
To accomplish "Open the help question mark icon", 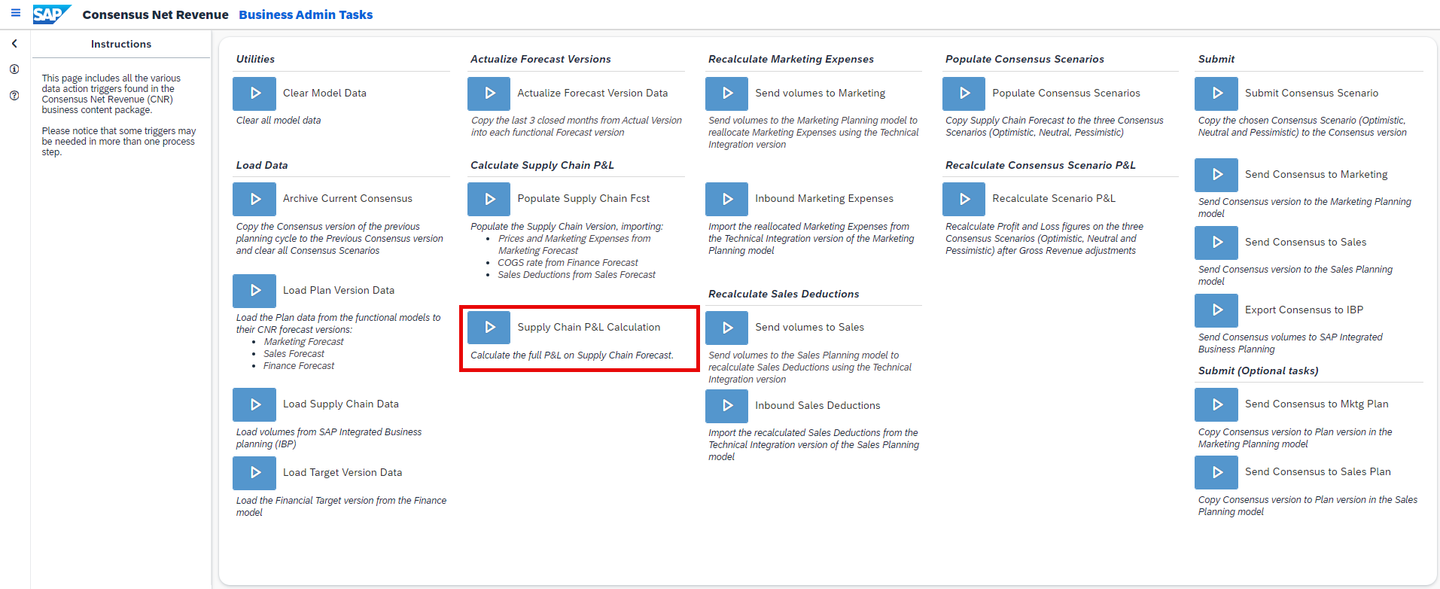I will point(14,96).
